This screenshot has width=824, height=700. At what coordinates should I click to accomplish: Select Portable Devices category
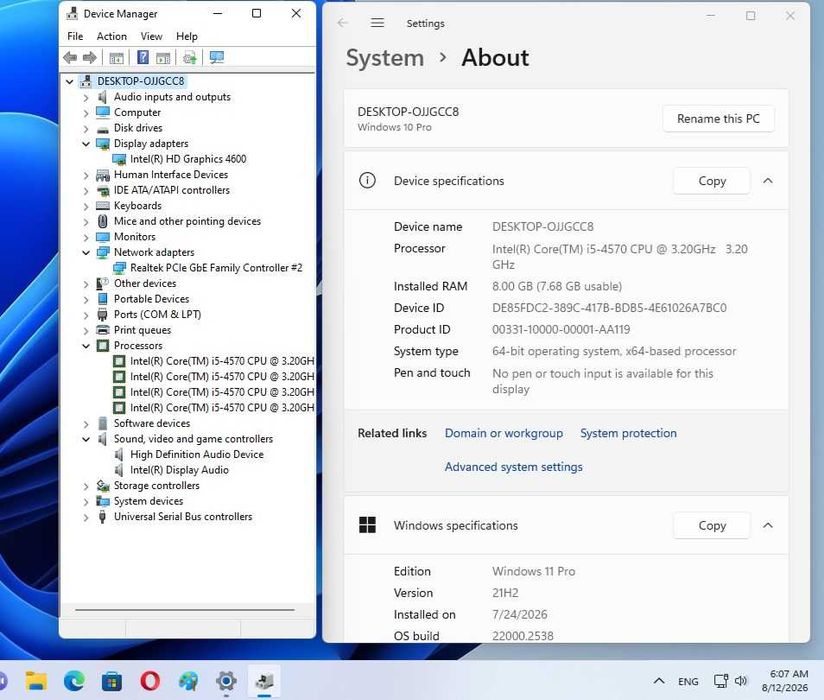pyautogui.click(x=151, y=298)
